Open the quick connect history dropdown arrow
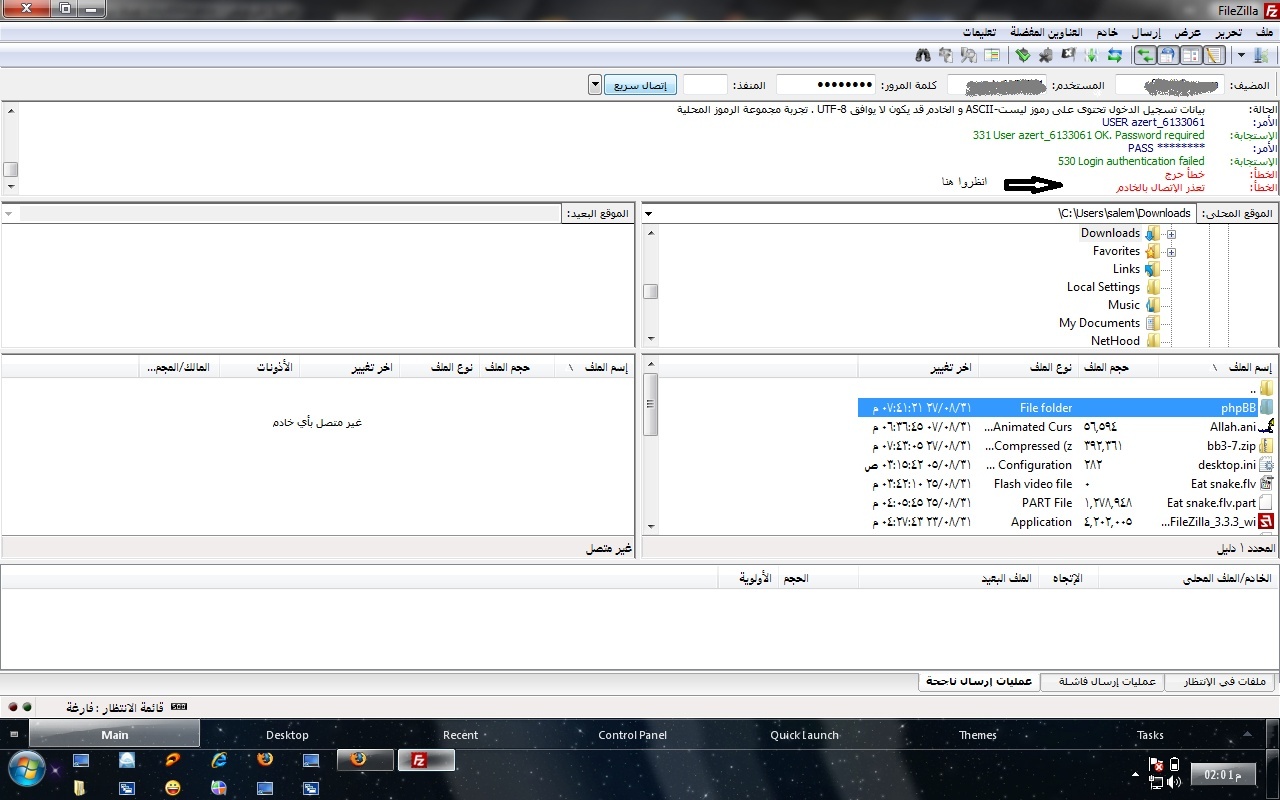This screenshot has width=1280, height=800. coord(595,85)
